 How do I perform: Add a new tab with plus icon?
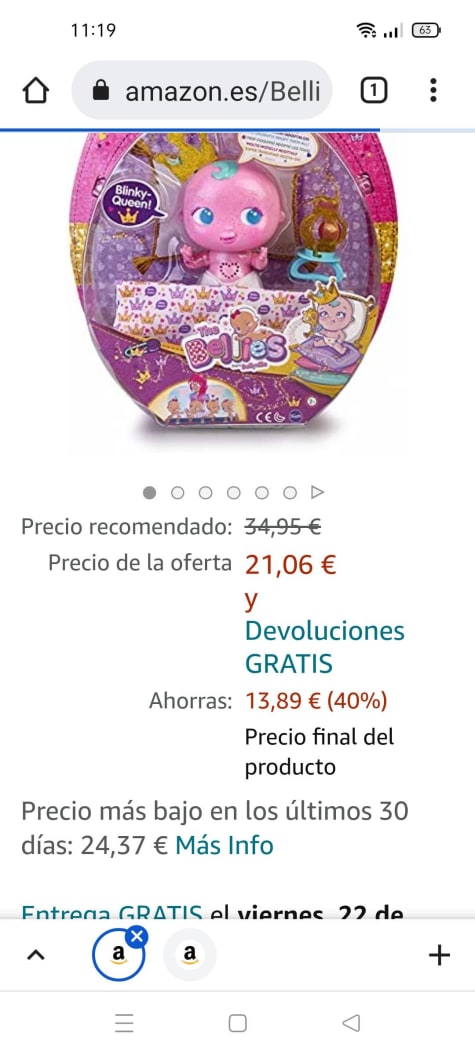click(x=439, y=954)
